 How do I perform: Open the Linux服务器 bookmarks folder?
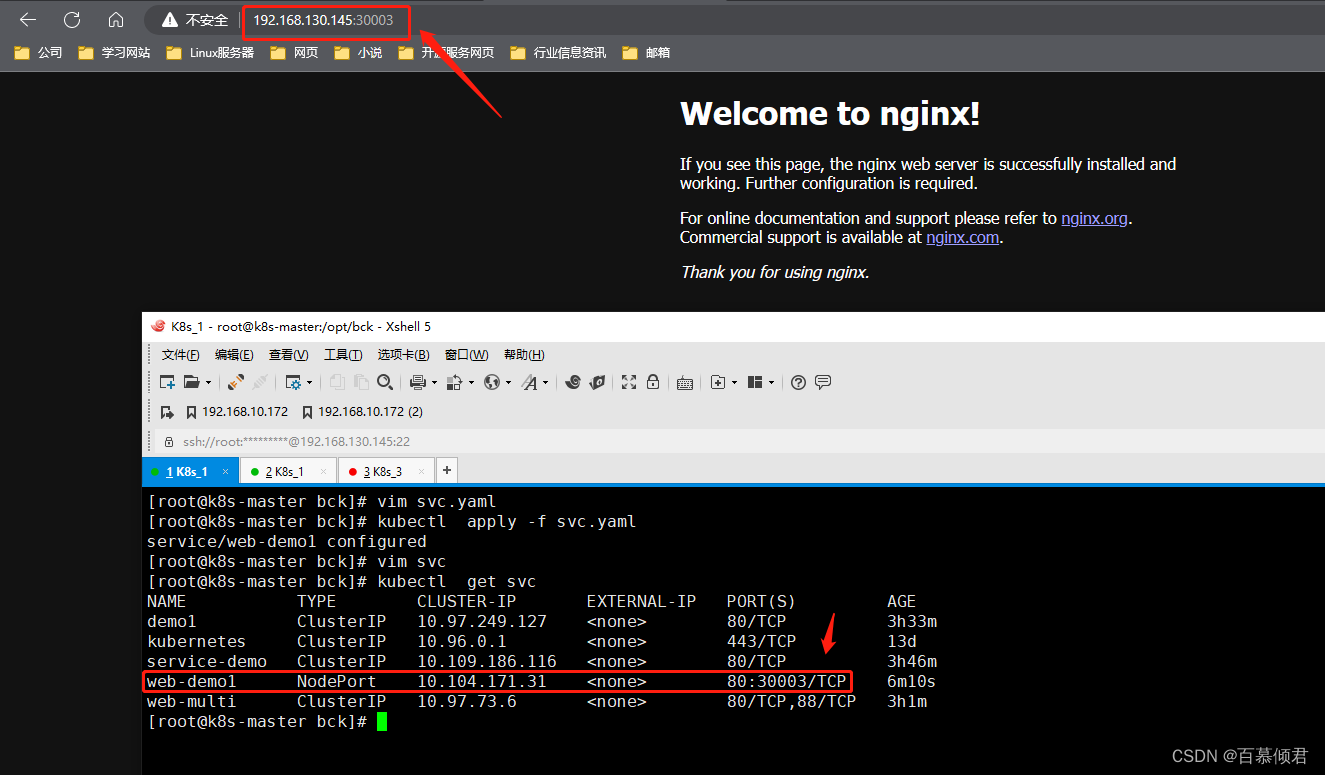pyautogui.click(x=211, y=52)
